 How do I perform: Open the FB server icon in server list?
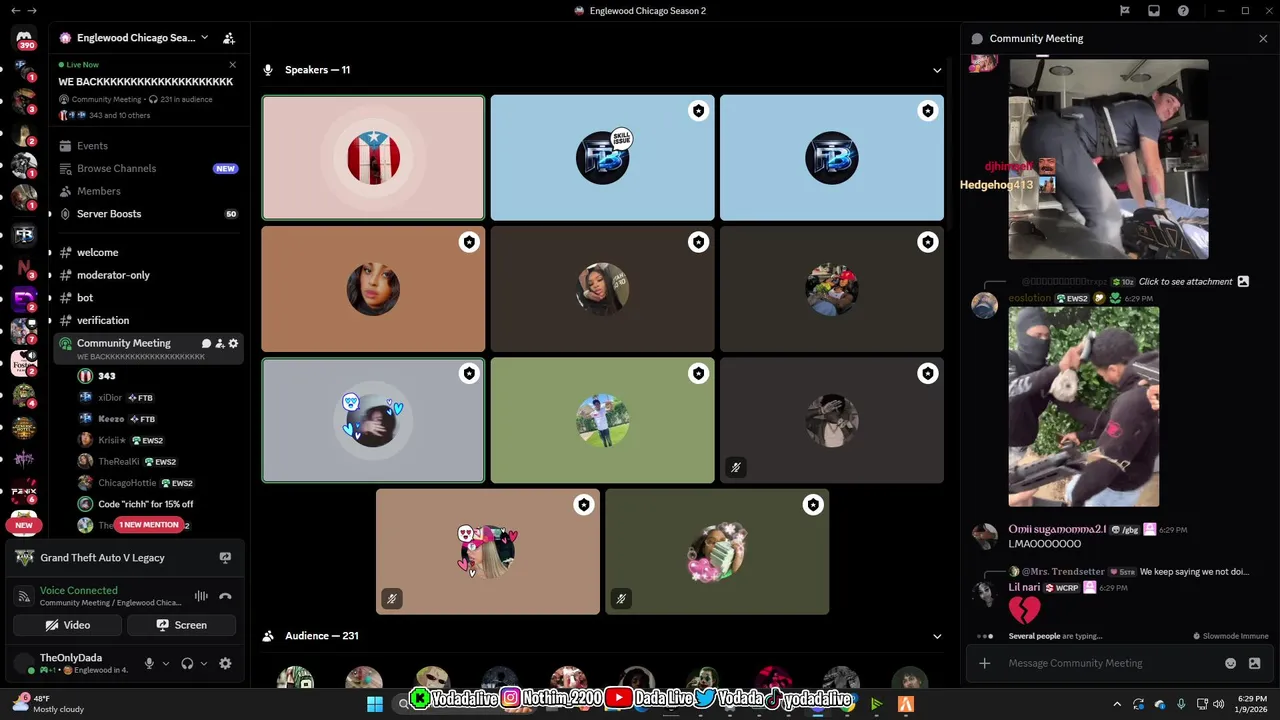[x=24, y=235]
